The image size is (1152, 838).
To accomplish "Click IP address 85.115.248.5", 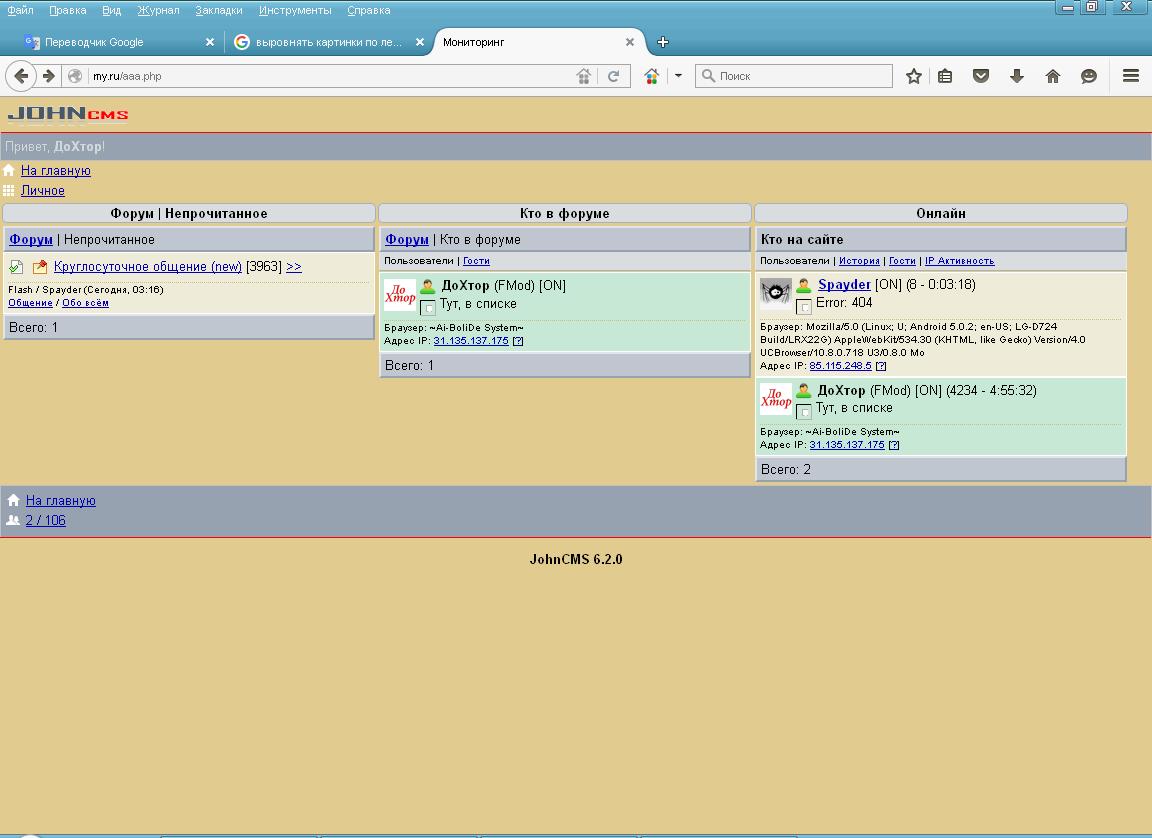I will [x=840, y=366].
